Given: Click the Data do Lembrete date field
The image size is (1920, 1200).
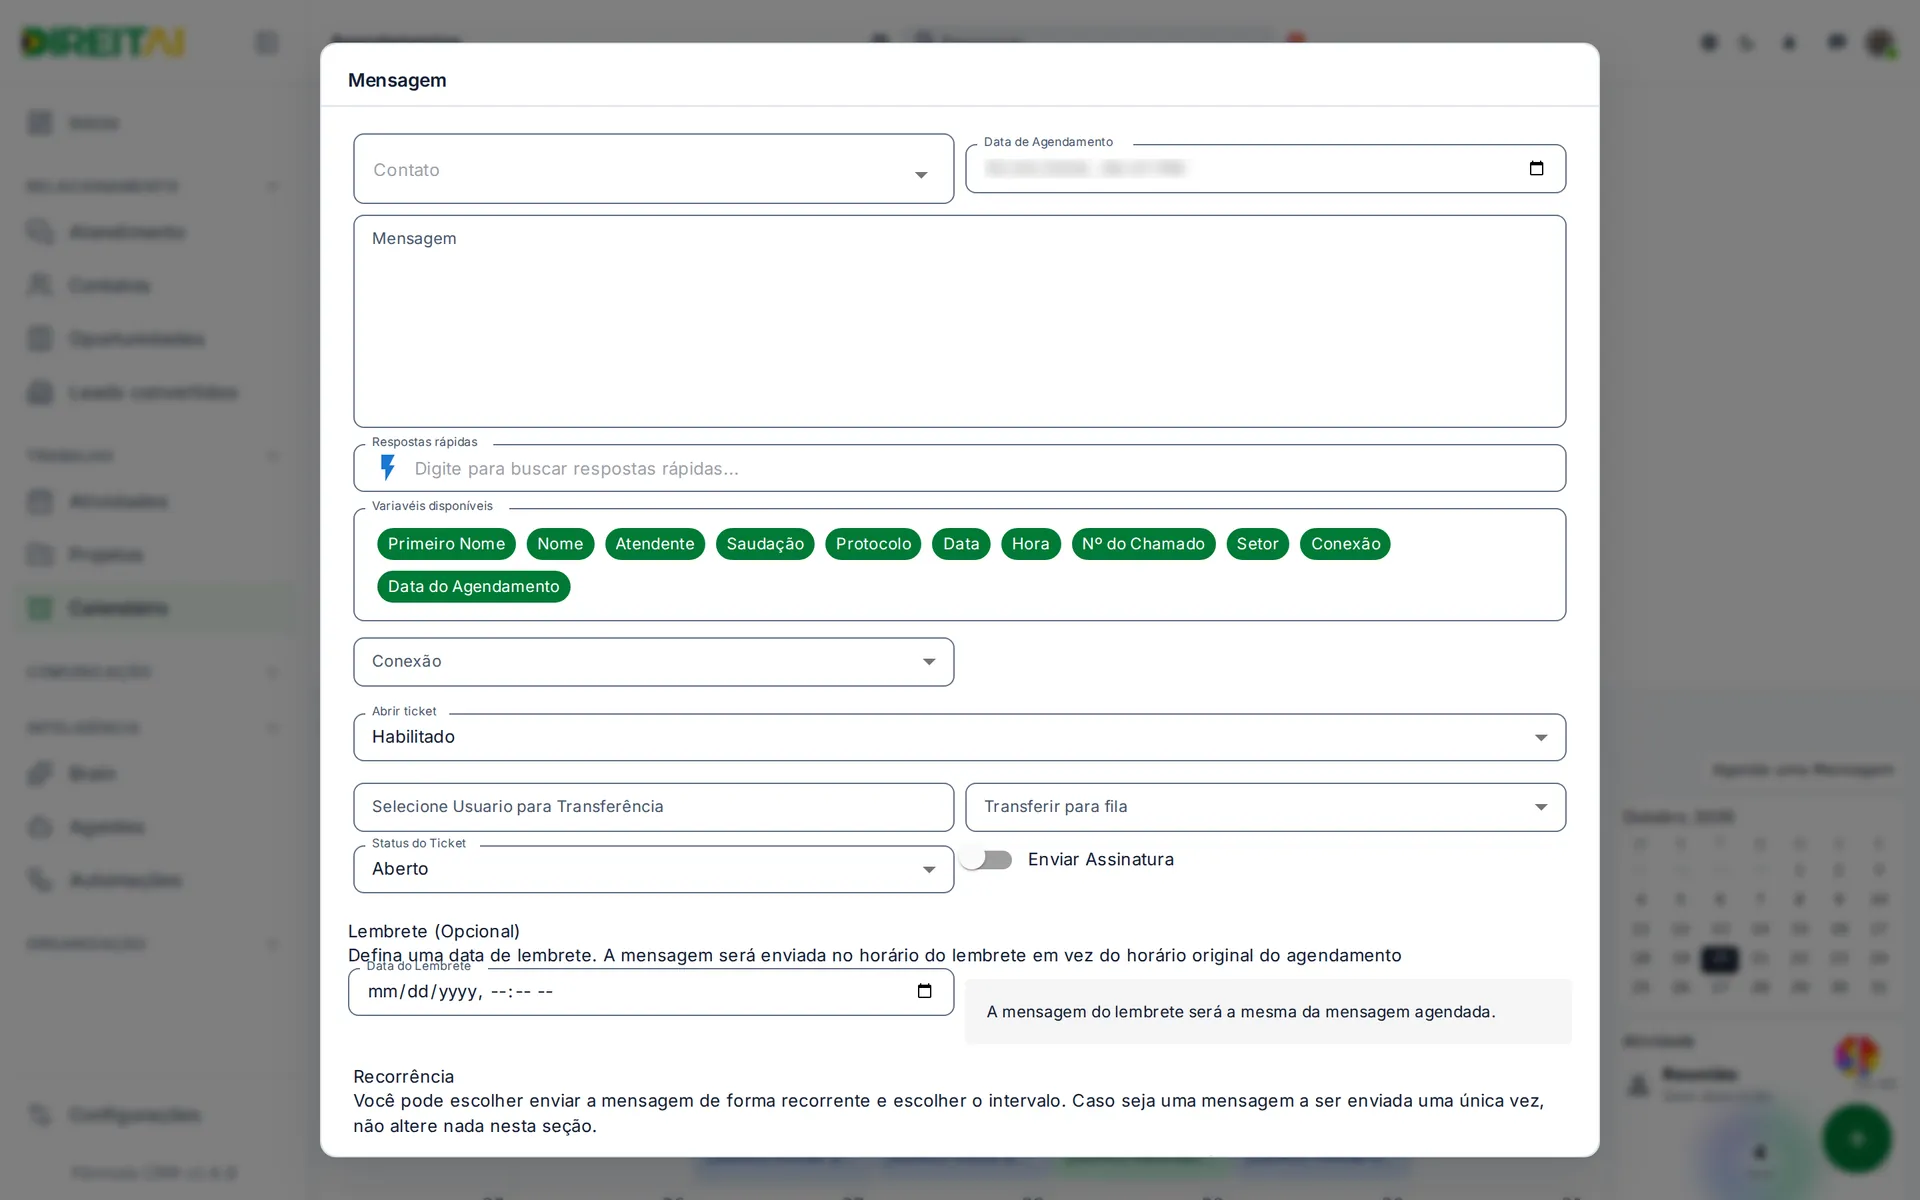Looking at the screenshot, I should [x=650, y=992].
